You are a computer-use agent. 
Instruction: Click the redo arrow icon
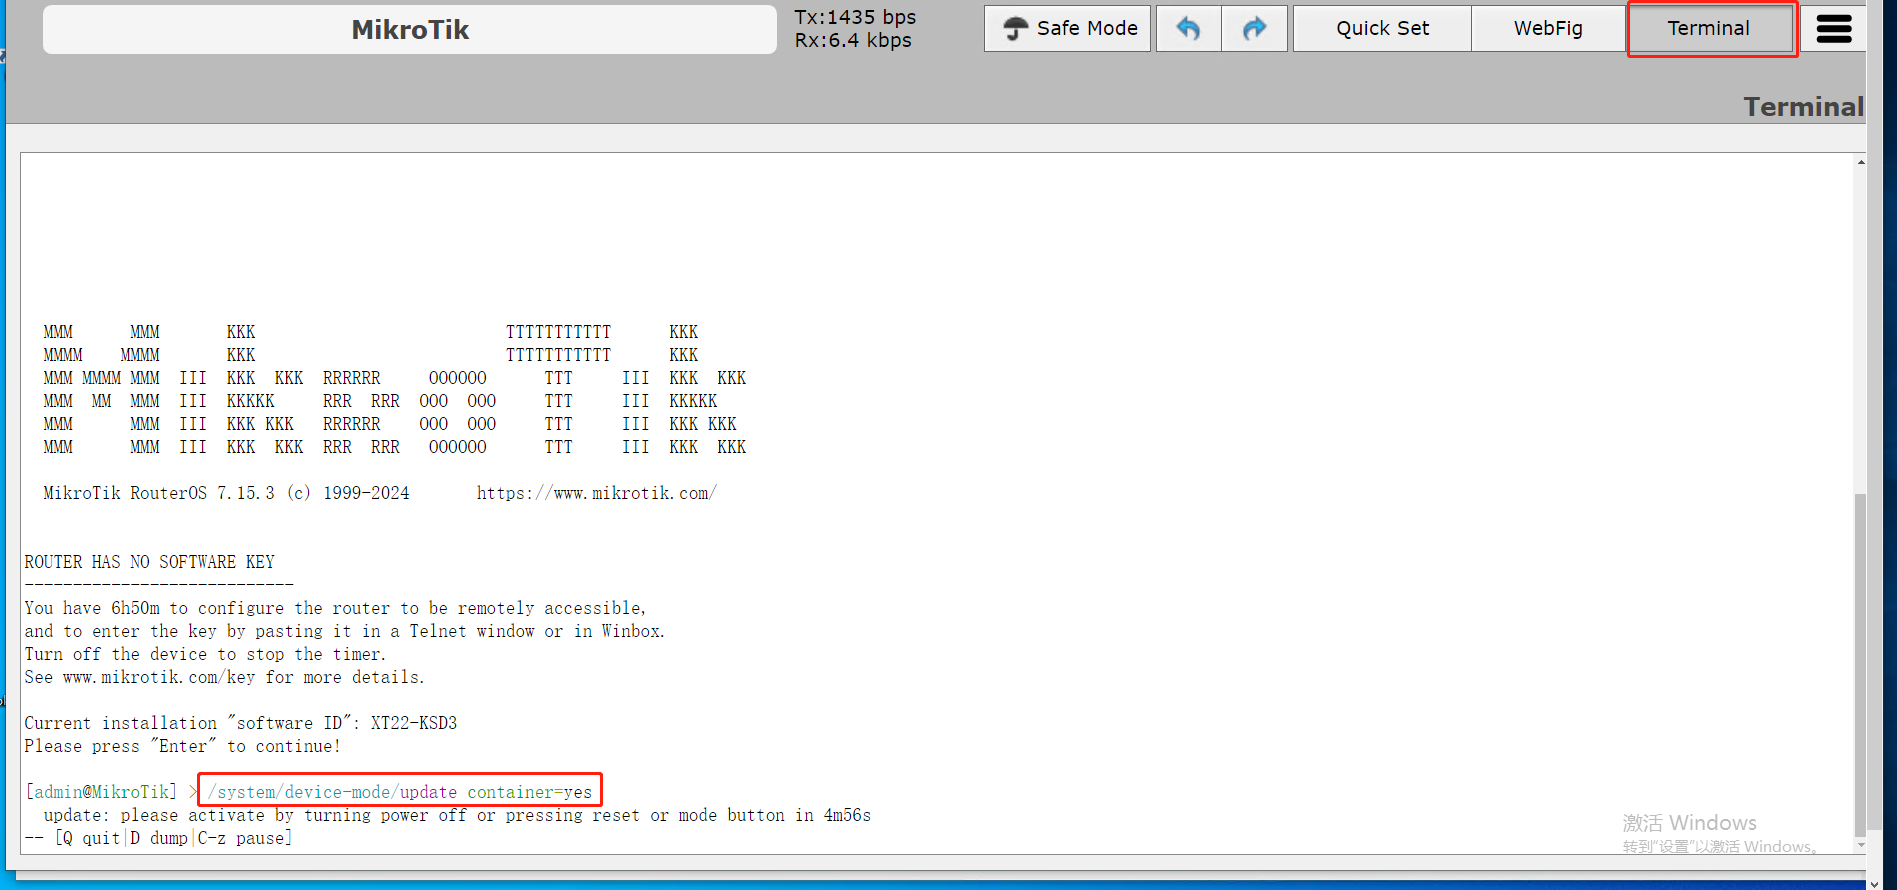1254,28
